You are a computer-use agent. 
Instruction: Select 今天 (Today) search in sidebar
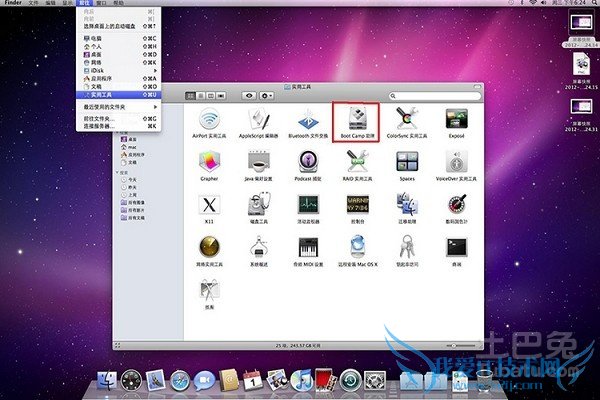(x=129, y=180)
